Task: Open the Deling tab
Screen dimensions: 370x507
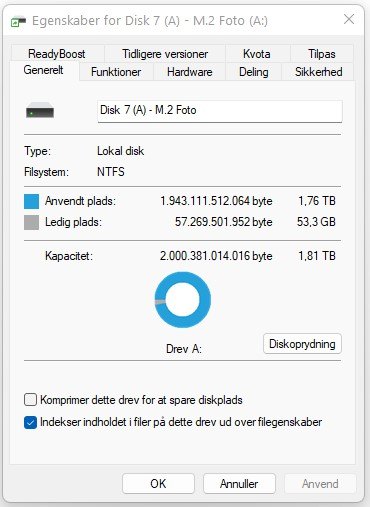Action: 254,72
